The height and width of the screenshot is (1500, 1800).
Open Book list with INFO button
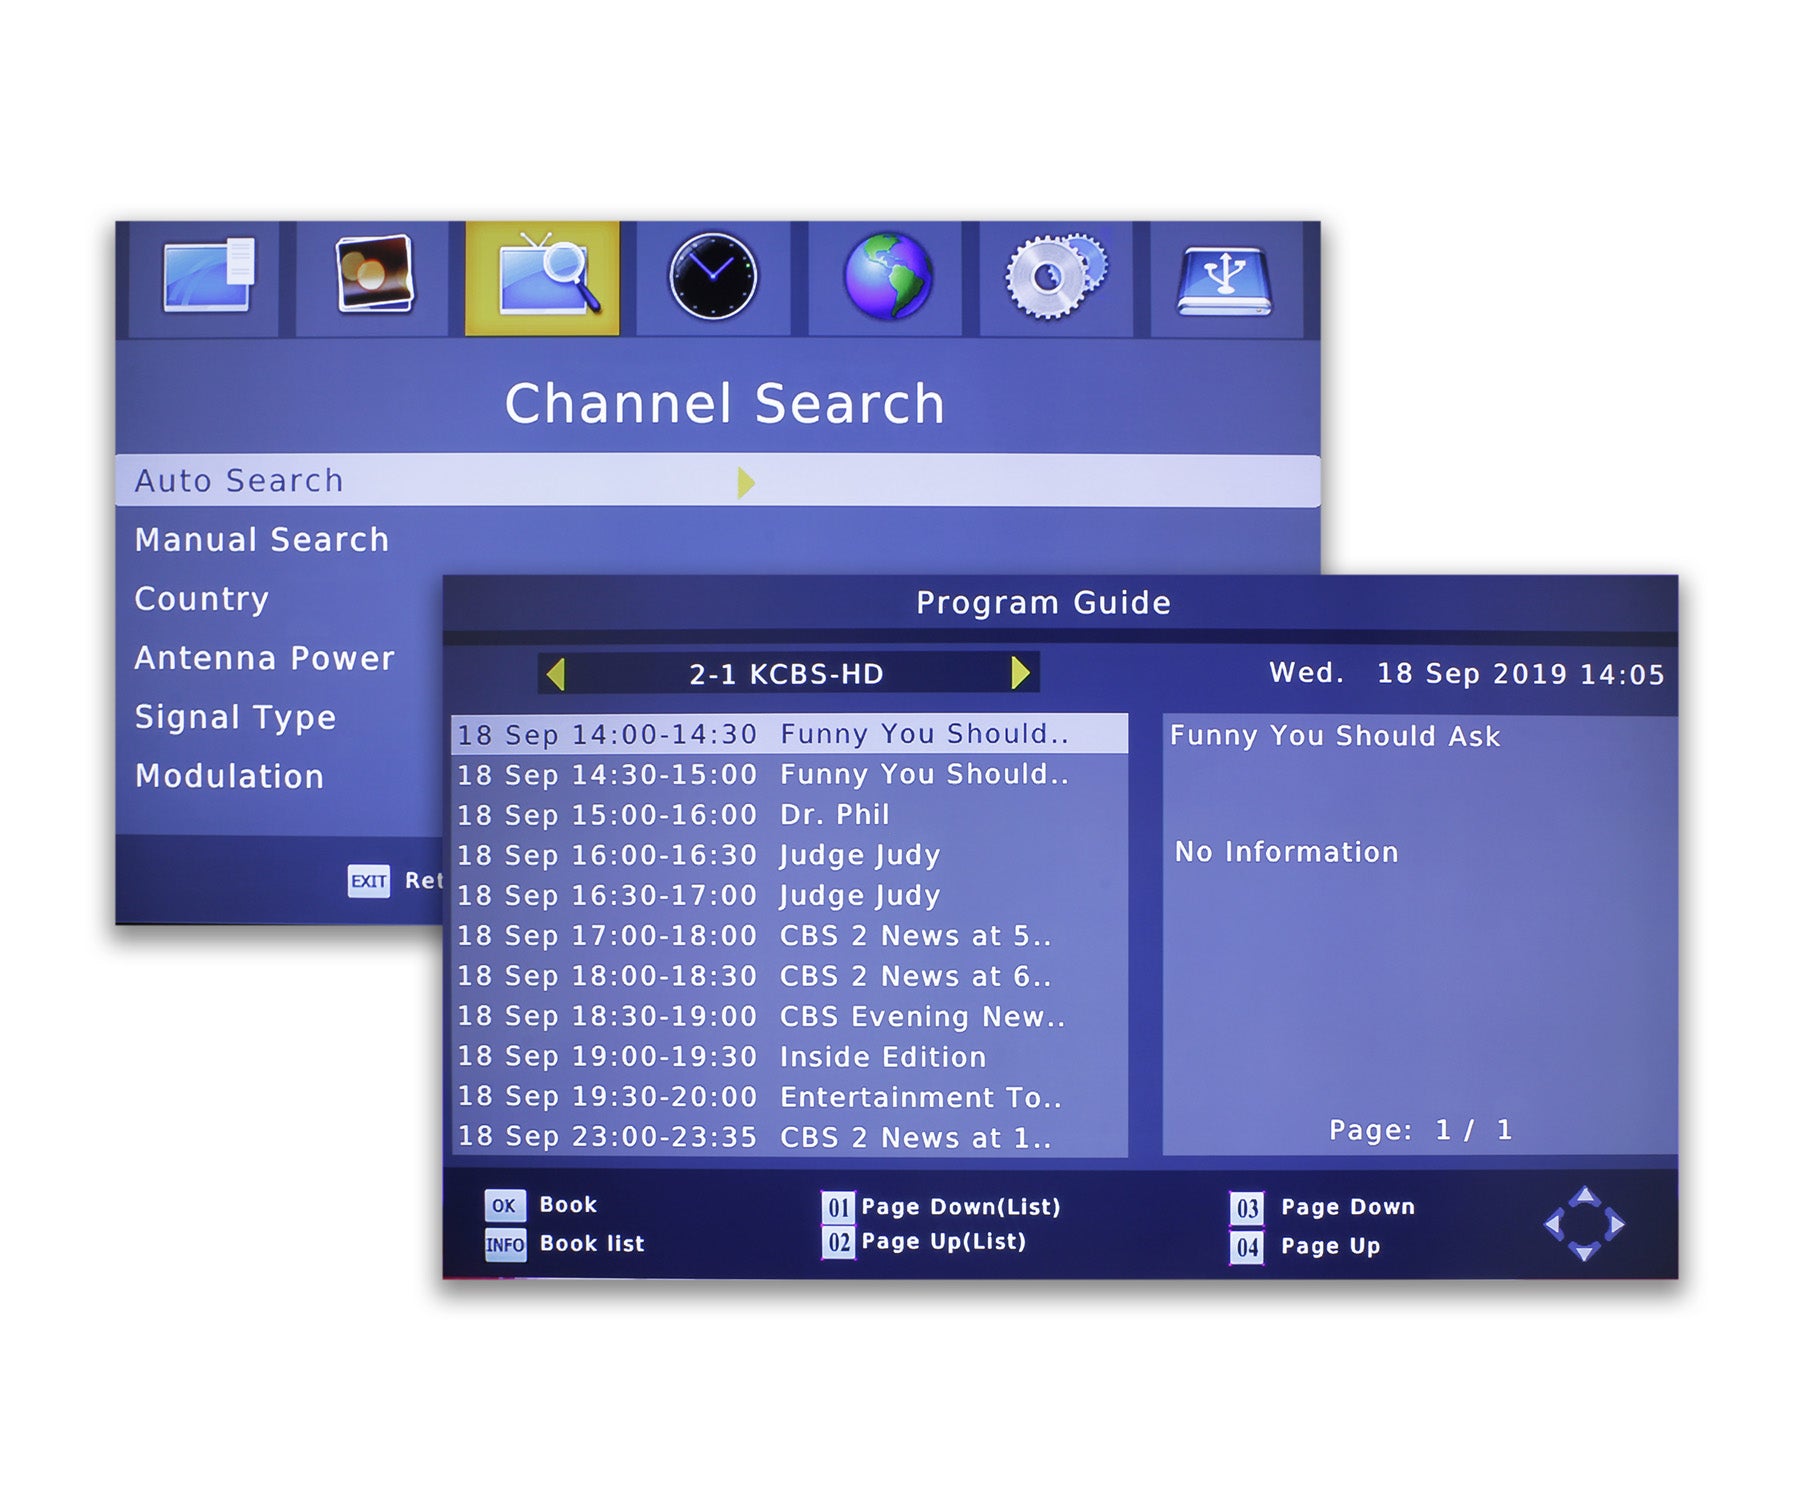pyautogui.click(x=504, y=1243)
